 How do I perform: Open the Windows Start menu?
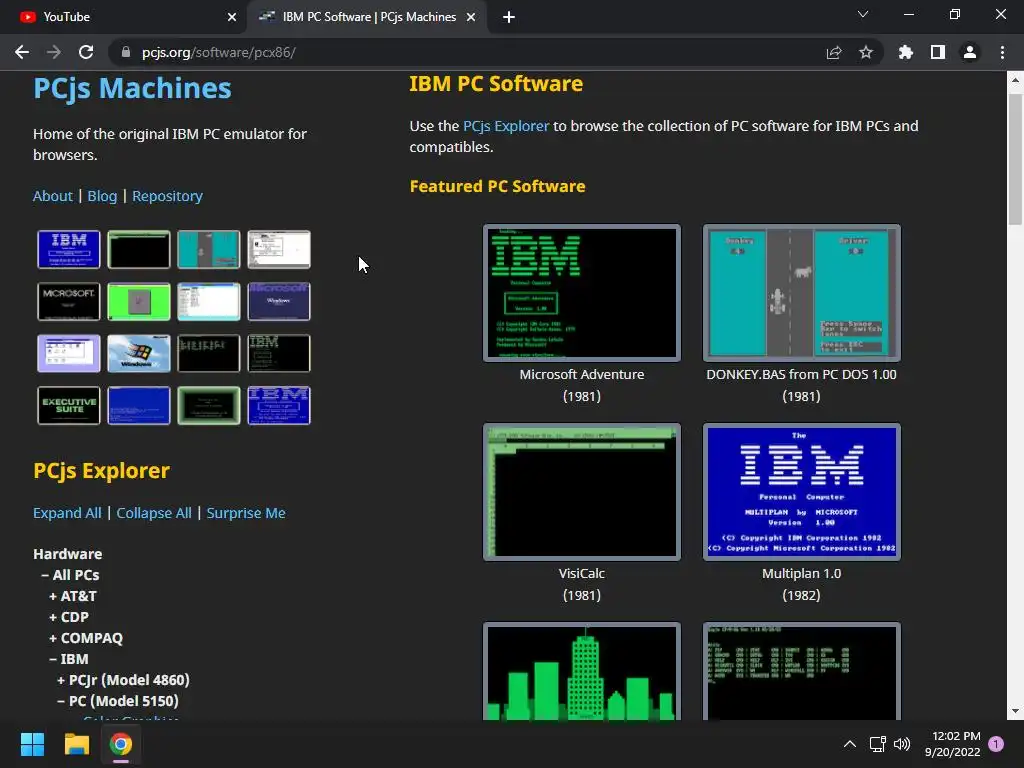32,744
